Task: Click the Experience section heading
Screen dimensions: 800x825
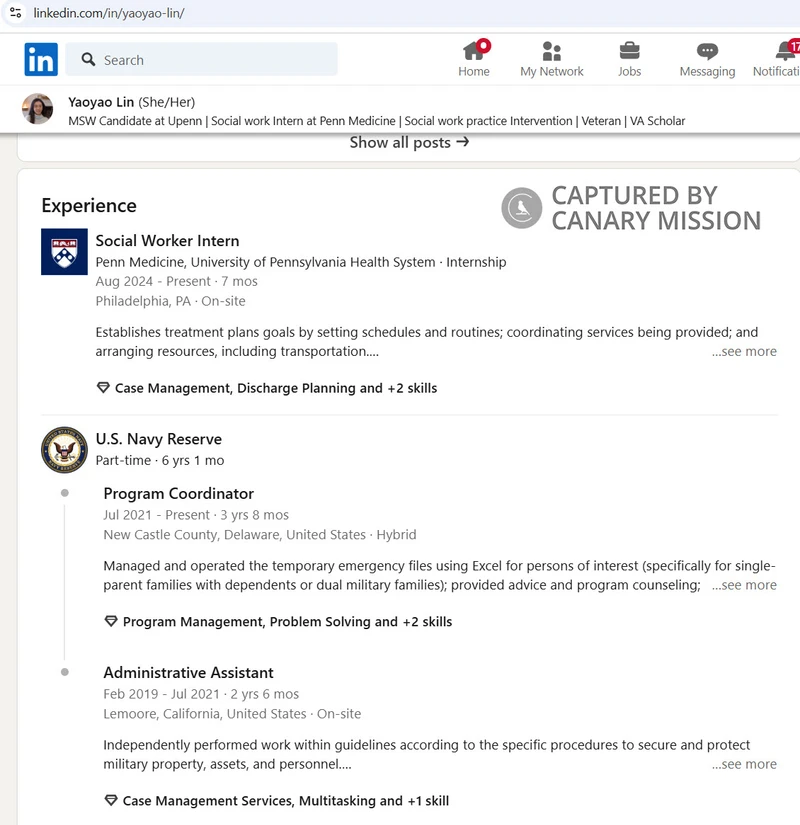Action: [89, 205]
